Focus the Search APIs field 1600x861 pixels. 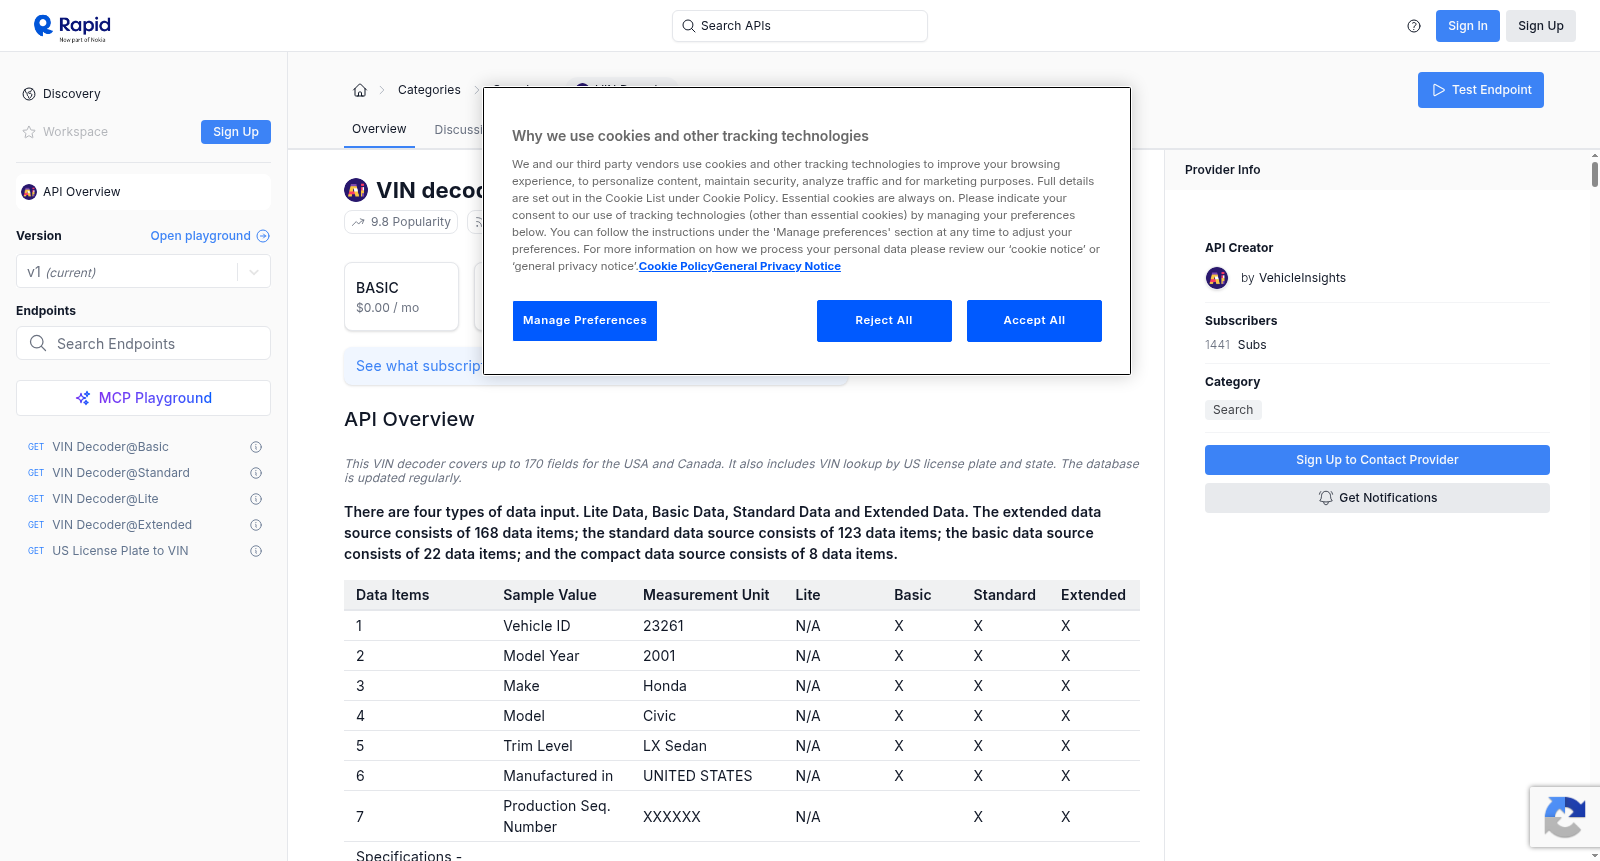click(x=800, y=26)
